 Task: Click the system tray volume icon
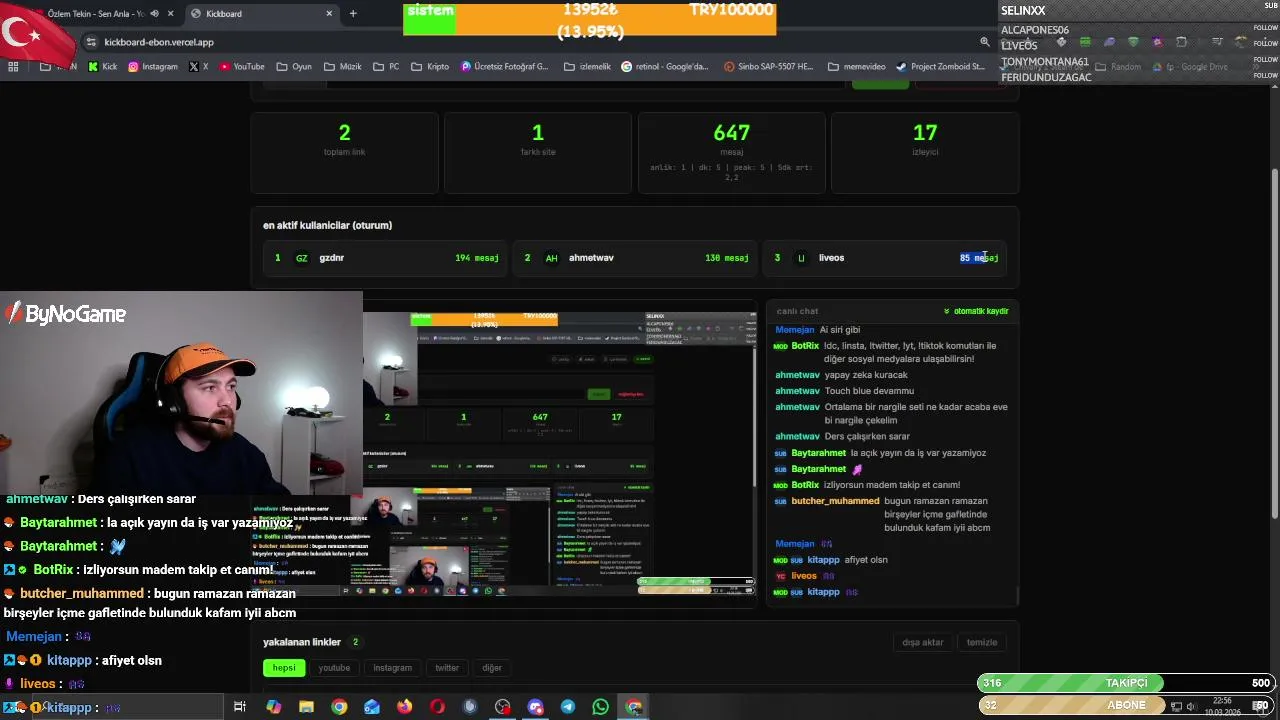point(1191,707)
